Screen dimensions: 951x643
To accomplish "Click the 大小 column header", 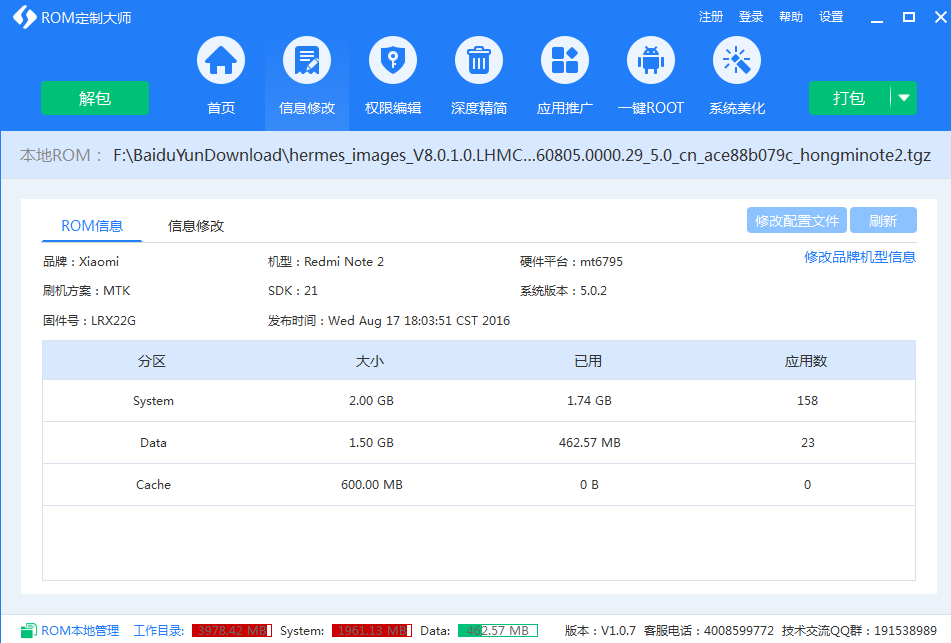I will point(370,362).
